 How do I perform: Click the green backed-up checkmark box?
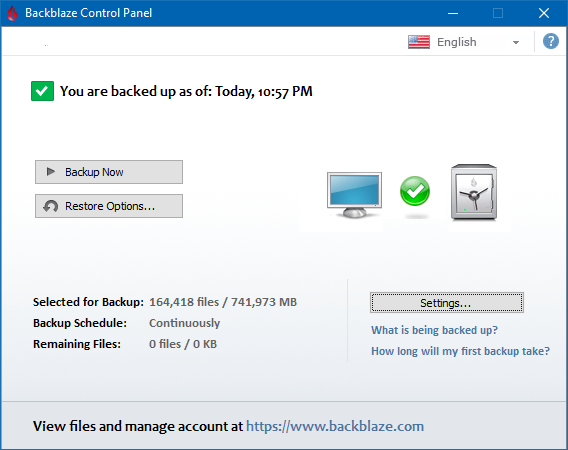[x=42, y=91]
